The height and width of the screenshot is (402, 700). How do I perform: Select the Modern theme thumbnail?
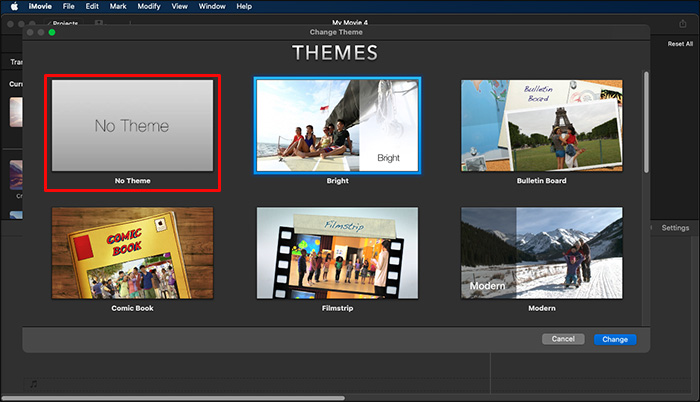tap(543, 253)
